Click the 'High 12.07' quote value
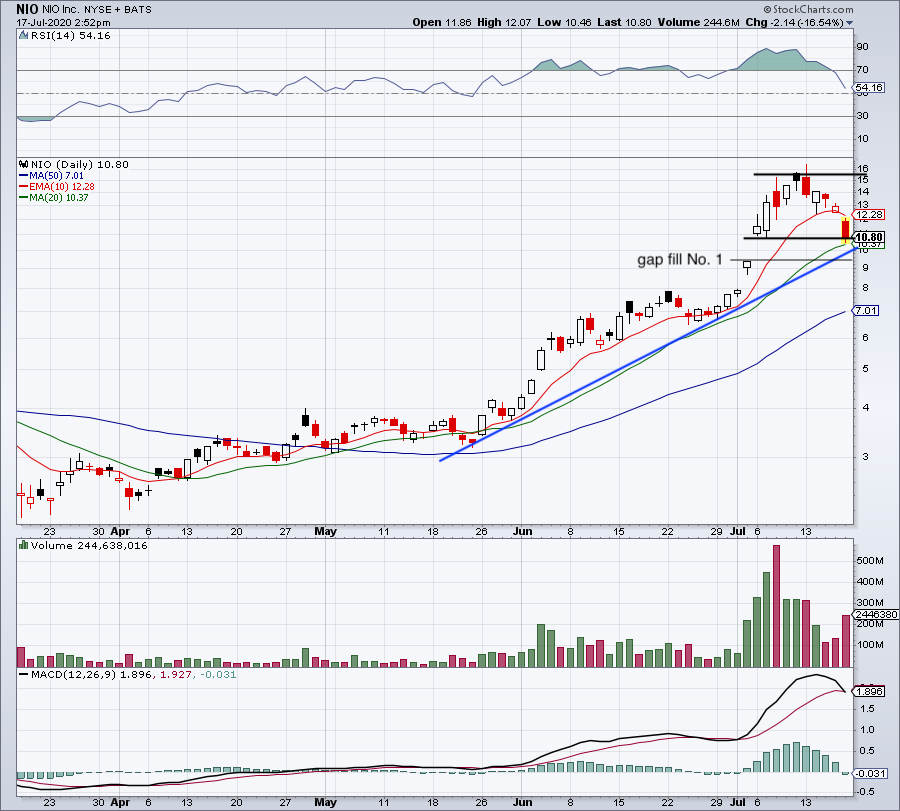Image resolution: width=900 pixels, height=811 pixels. pyautogui.click(x=505, y=22)
